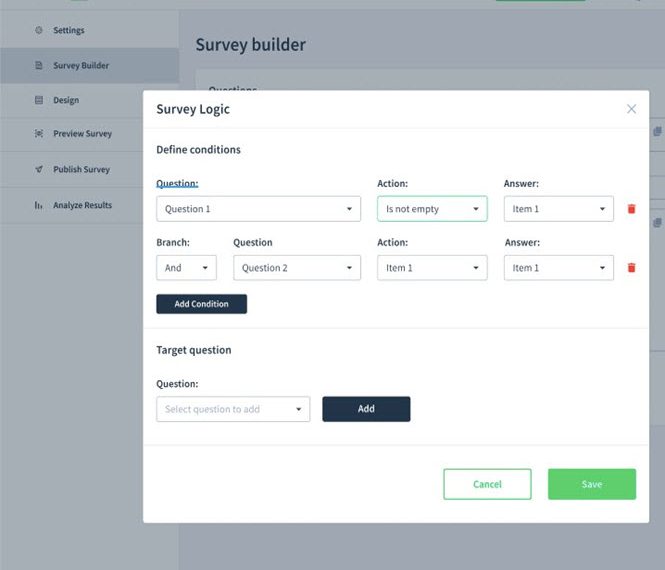Click the Publish Survey paper-plane icon
Screen dimensions: 665x570
tap(39, 170)
